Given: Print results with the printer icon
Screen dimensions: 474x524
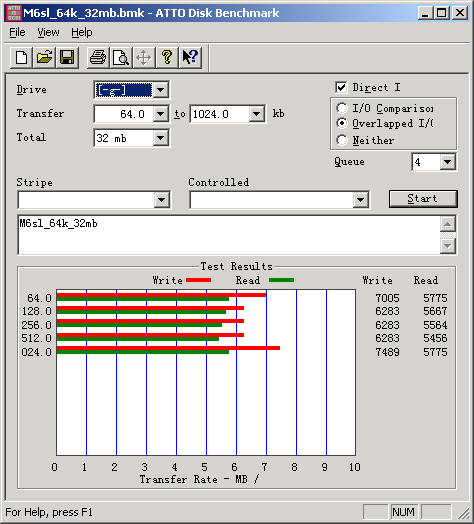Looking at the screenshot, I should pyautogui.click(x=98, y=58).
